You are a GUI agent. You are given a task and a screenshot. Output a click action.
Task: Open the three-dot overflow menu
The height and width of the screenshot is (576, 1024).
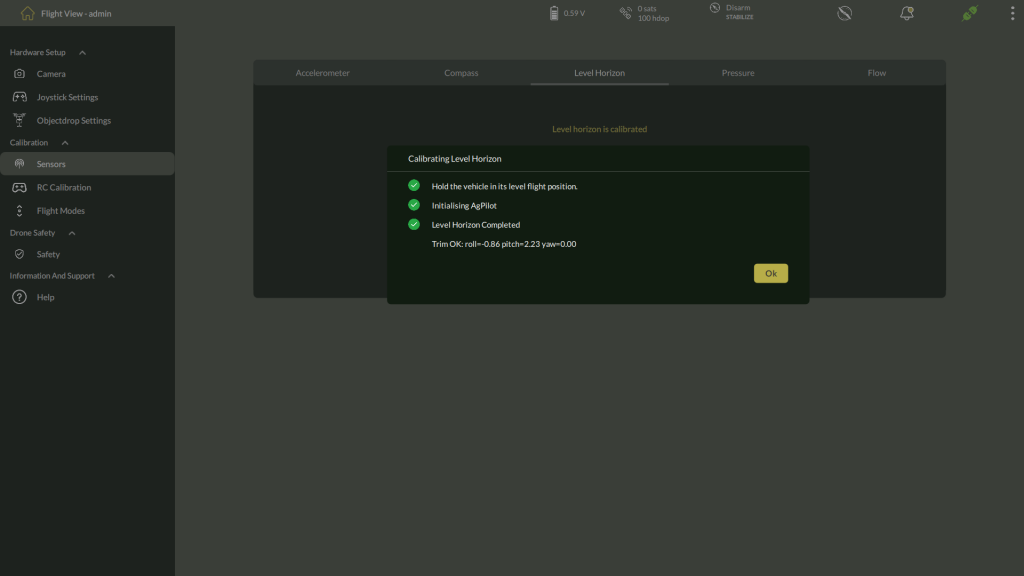click(1012, 13)
